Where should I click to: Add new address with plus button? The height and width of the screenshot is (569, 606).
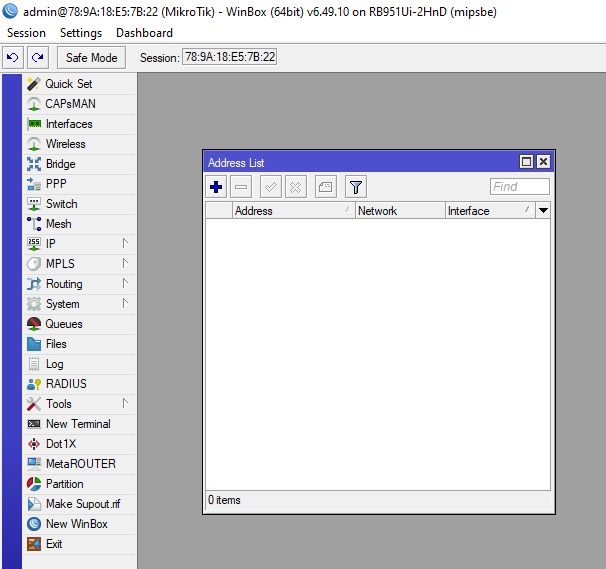pos(216,187)
